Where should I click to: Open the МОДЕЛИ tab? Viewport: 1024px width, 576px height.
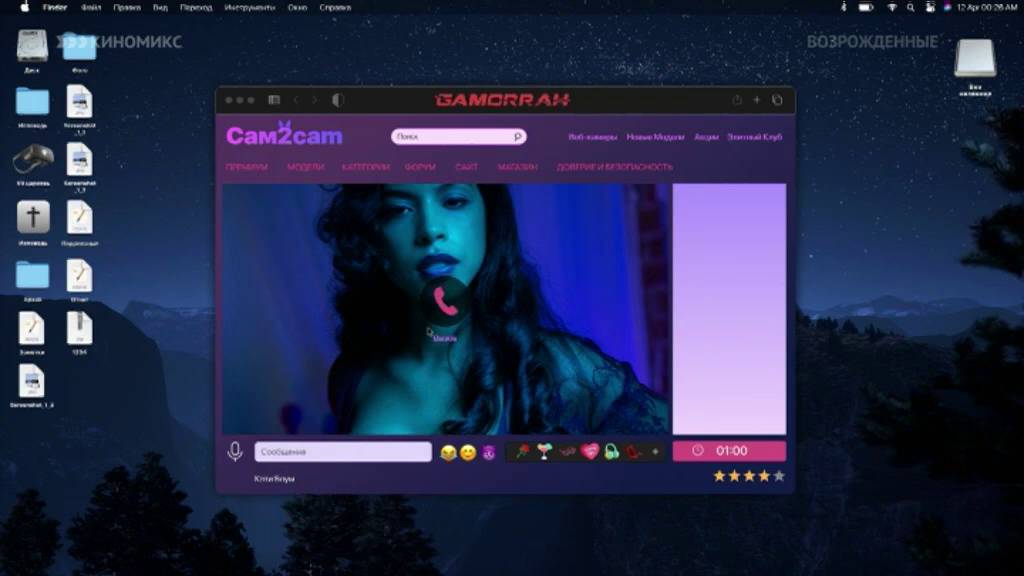(306, 167)
